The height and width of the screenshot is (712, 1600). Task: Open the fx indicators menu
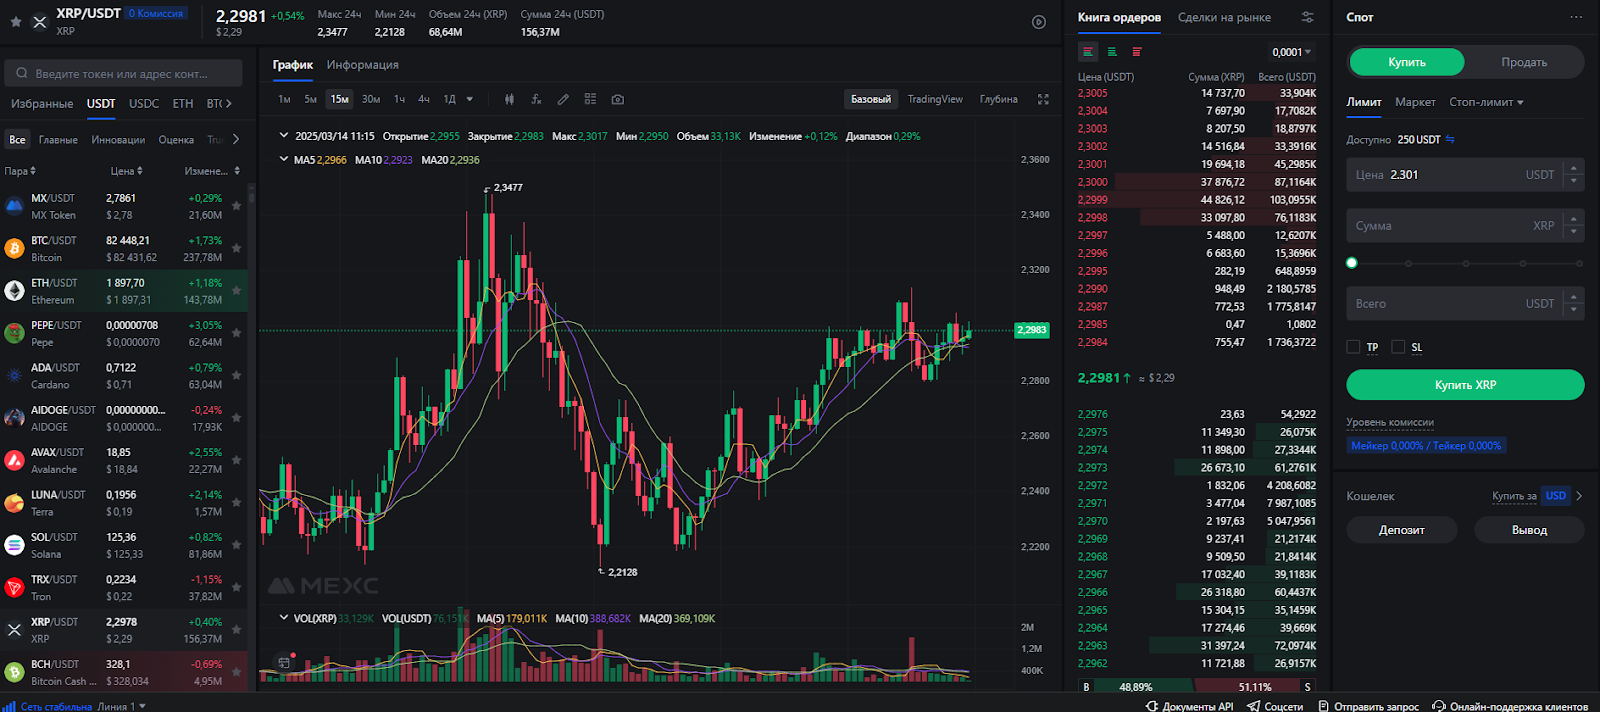coord(536,99)
